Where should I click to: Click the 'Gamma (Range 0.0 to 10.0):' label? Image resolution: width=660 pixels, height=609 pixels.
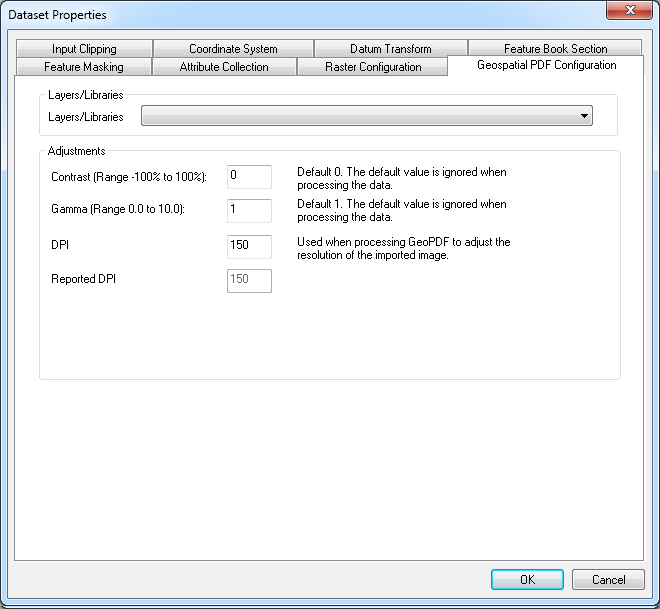[118, 209]
